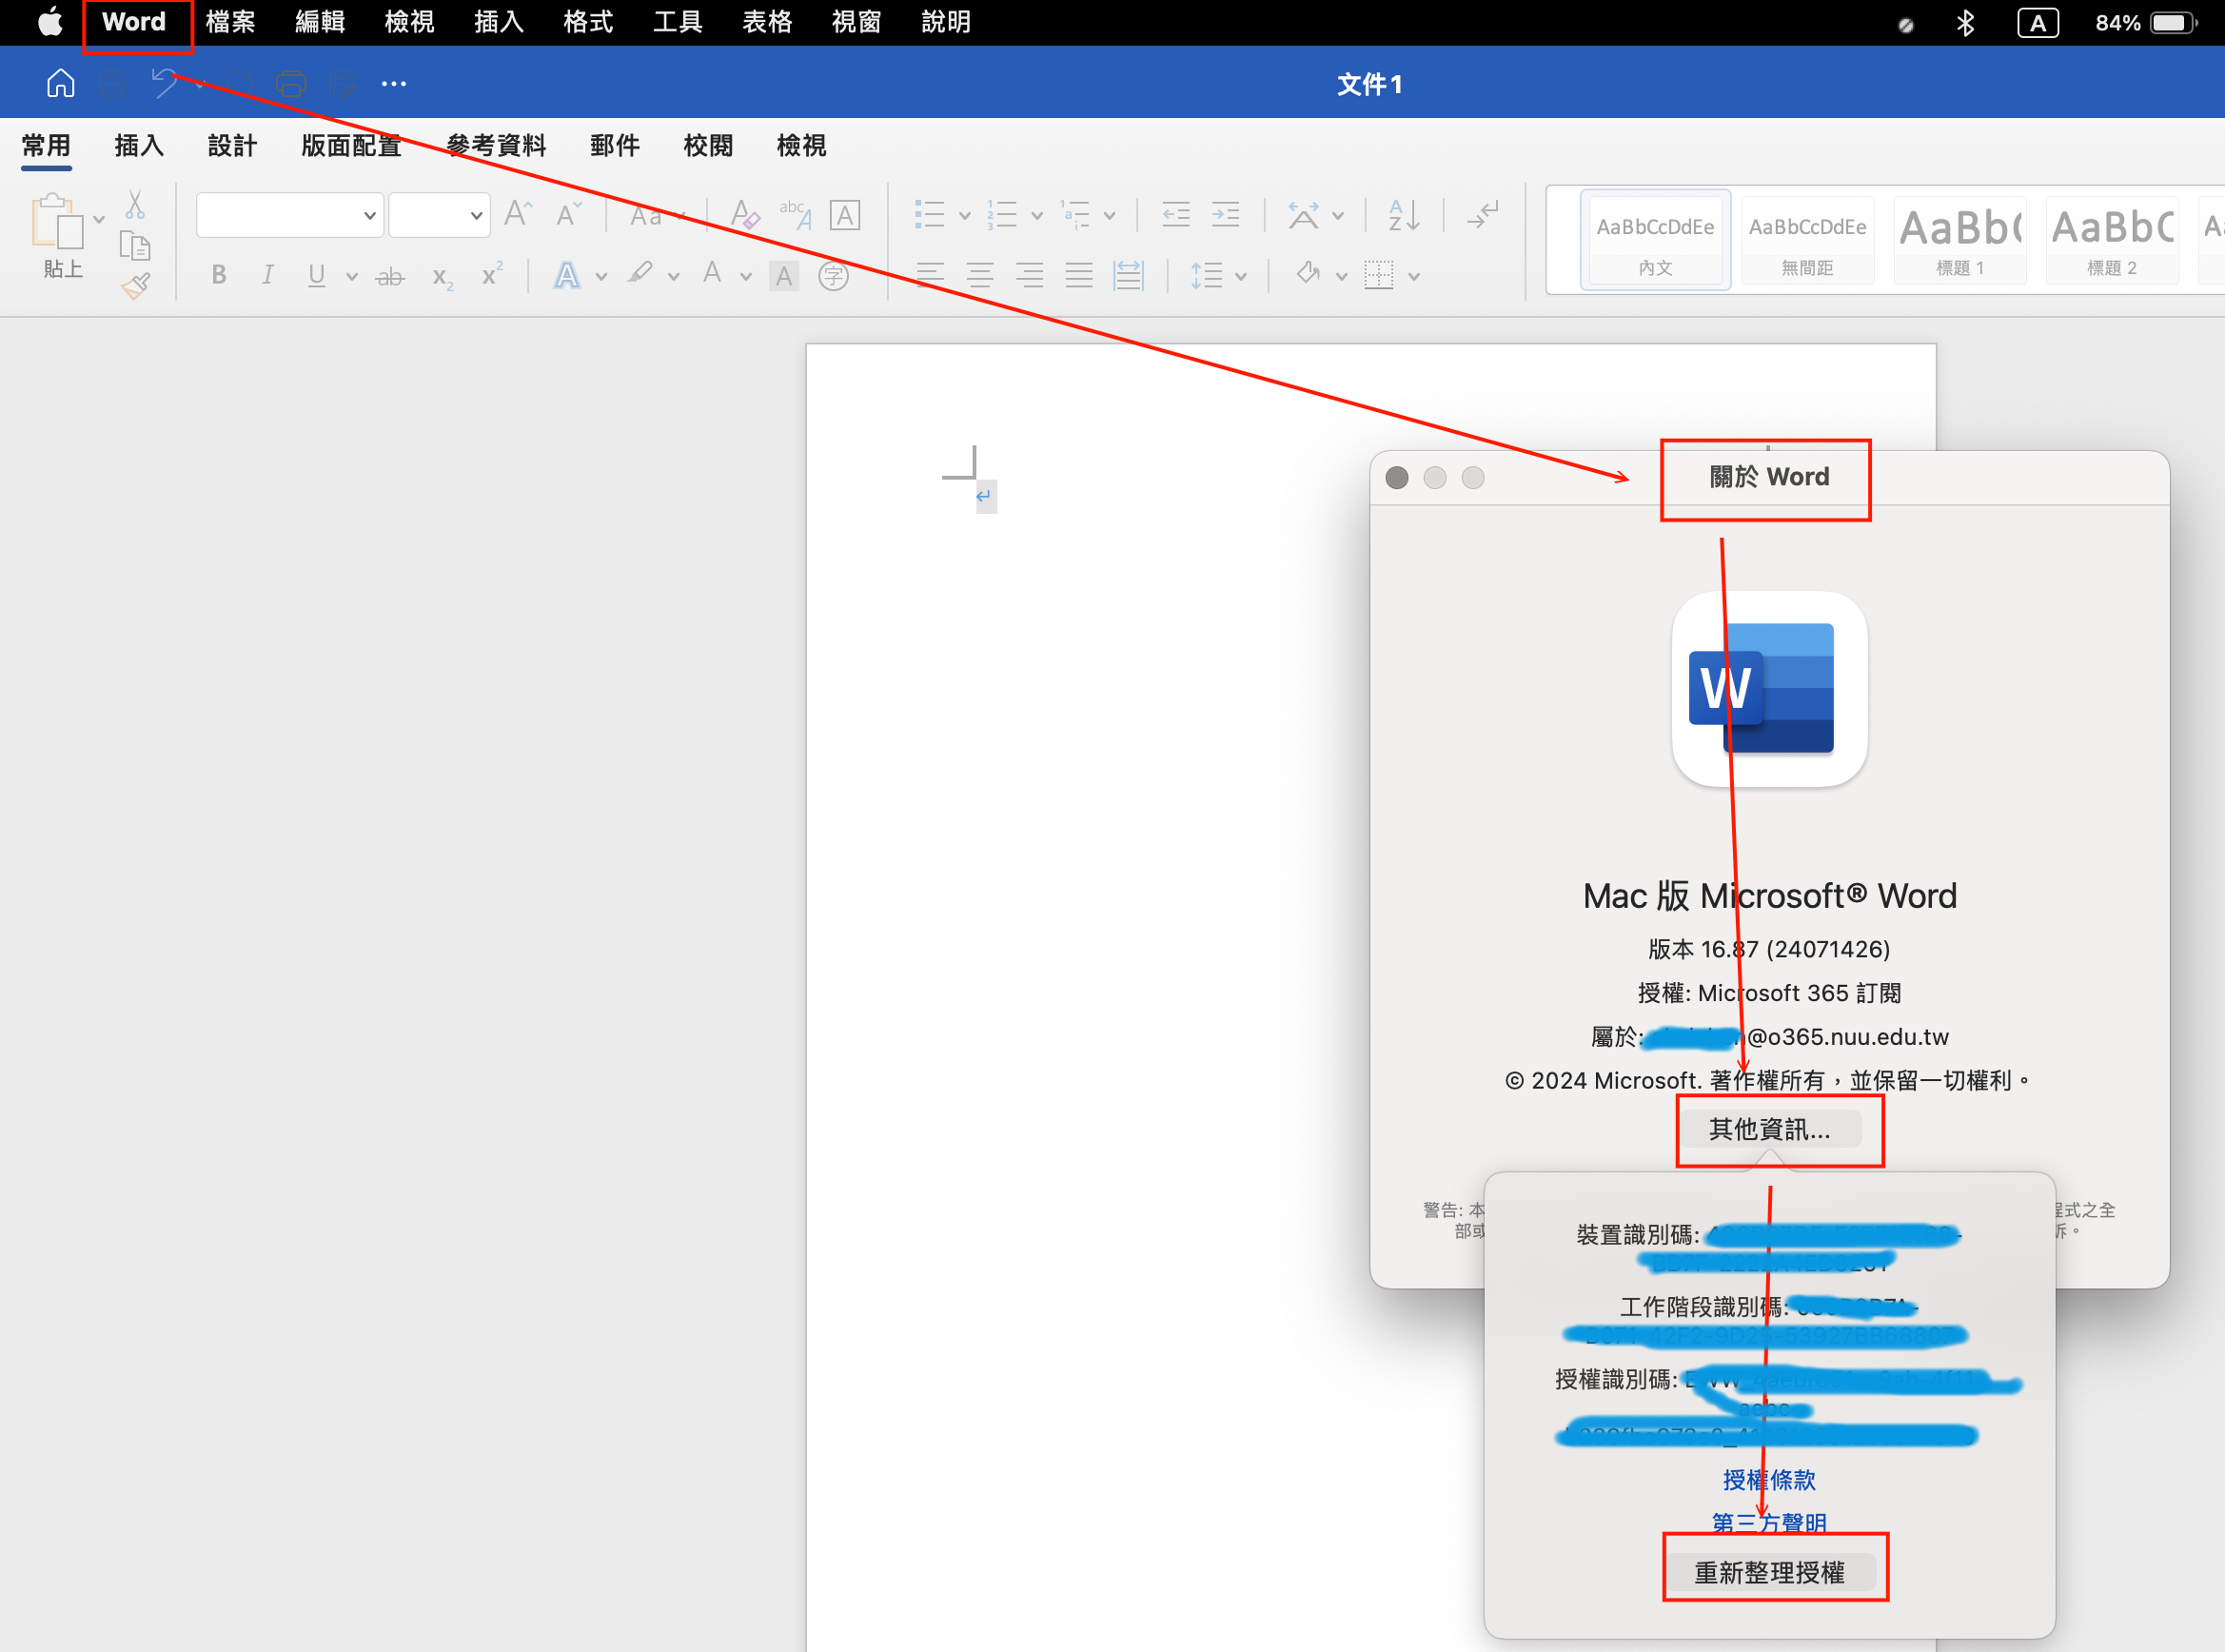The image size is (2225, 1652).
Task: Expand the bulleted list arrow
Action: pyautogui.click(x=964, y=216)
